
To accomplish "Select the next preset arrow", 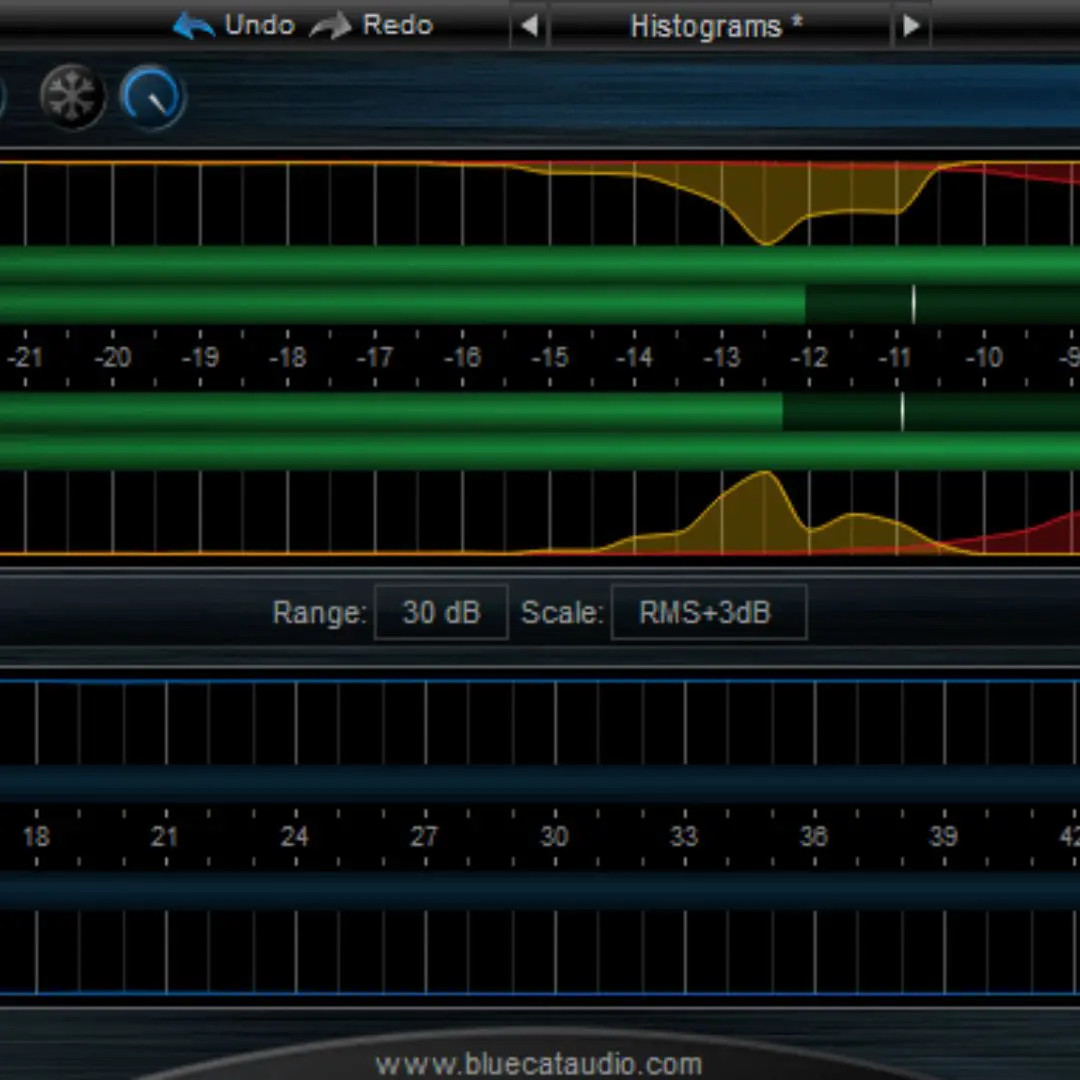I will click(x=911, y=26).
